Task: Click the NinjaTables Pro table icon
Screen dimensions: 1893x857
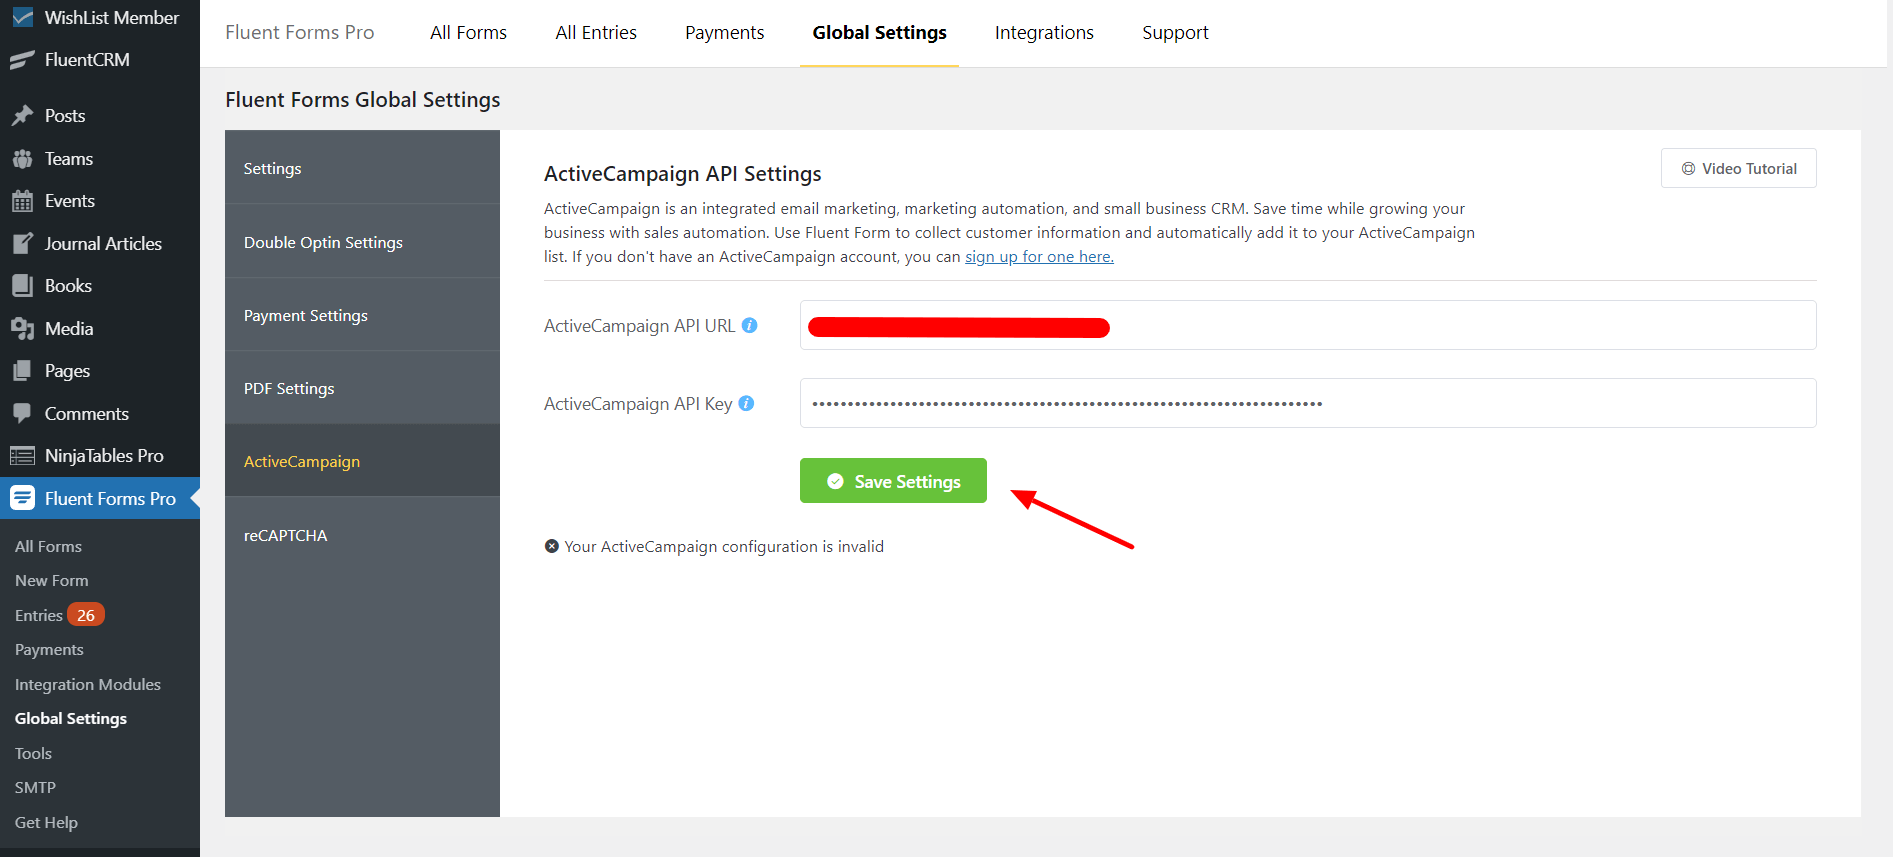Action: [22, 456]
